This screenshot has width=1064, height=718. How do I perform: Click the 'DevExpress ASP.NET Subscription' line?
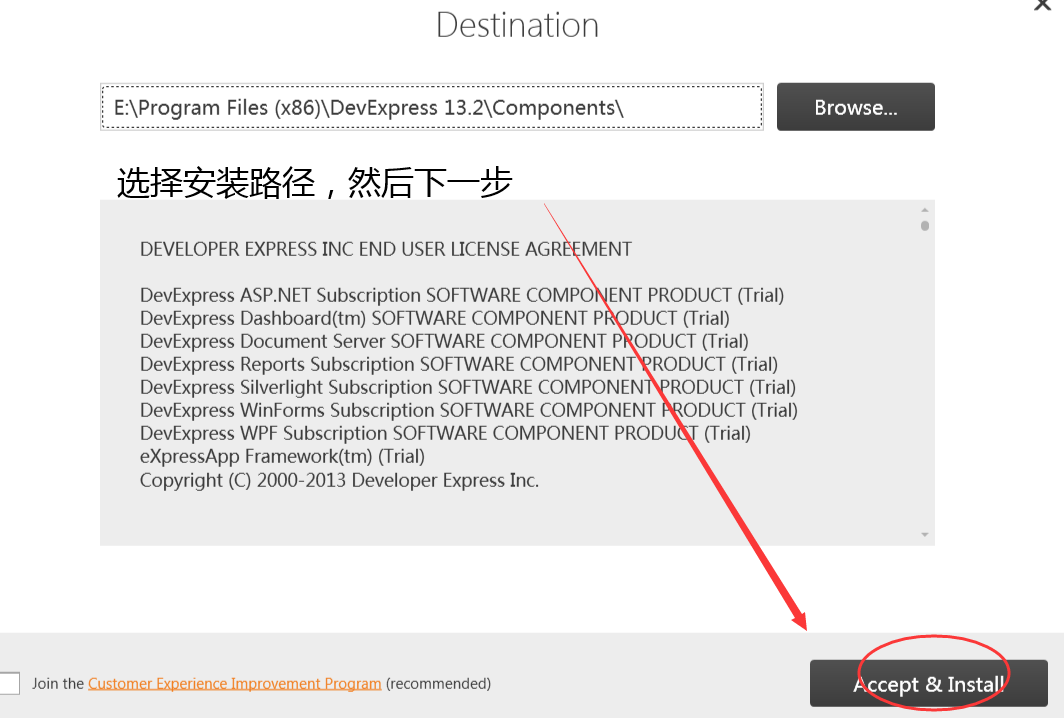pyautogui.click(x=462, y=295)
